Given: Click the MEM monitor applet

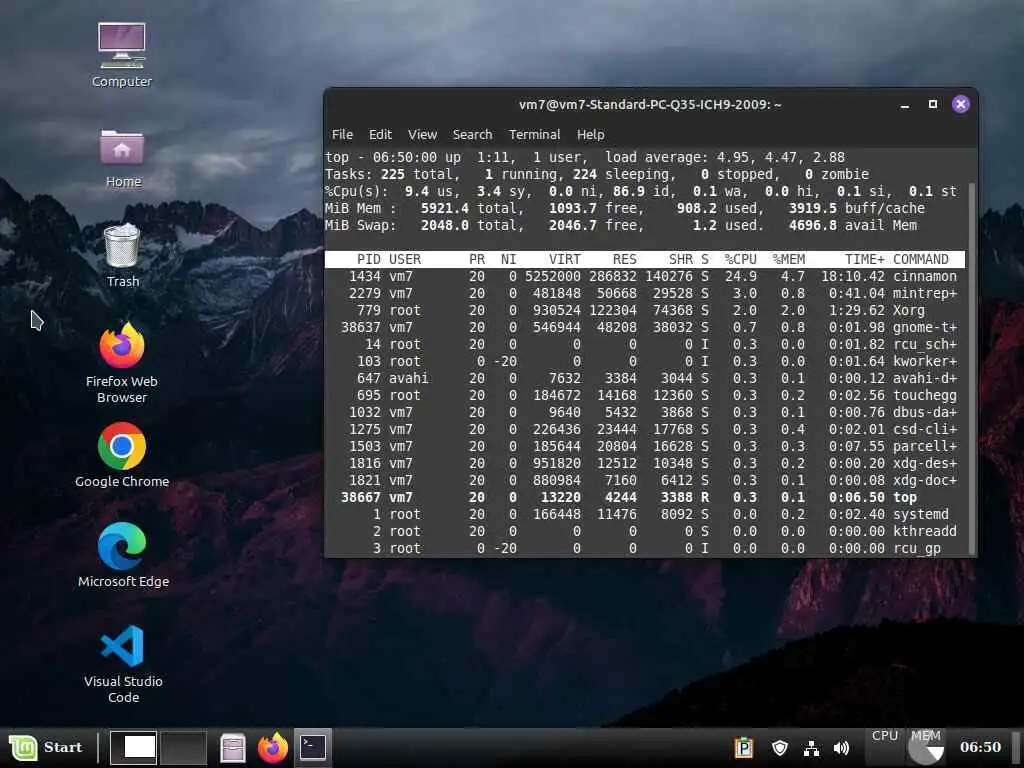Looking at the screenshot, I should (x=926, y=747).
